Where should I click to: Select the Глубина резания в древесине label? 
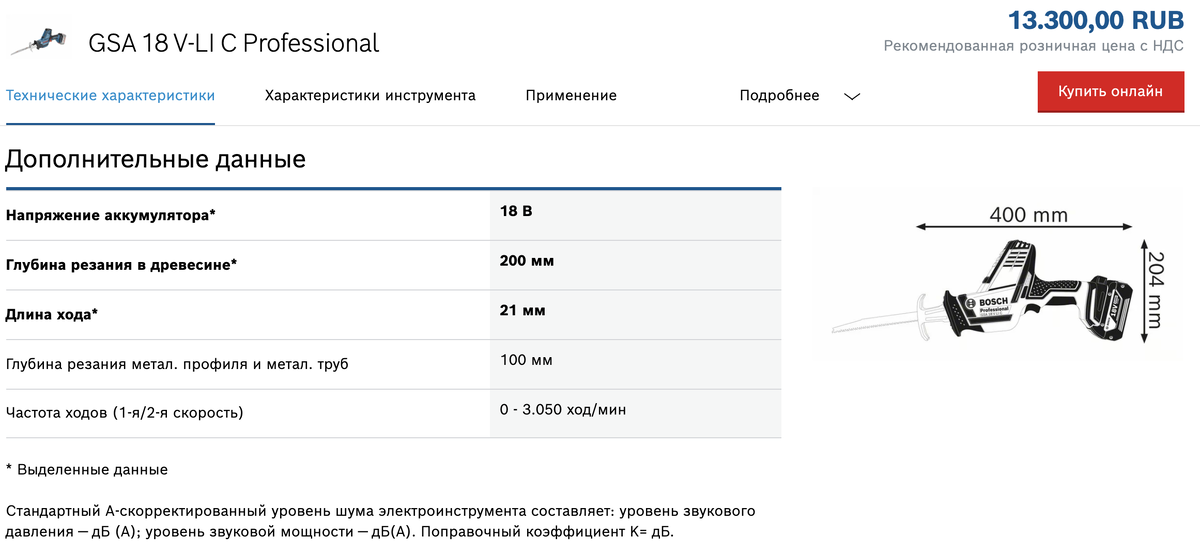122,265
